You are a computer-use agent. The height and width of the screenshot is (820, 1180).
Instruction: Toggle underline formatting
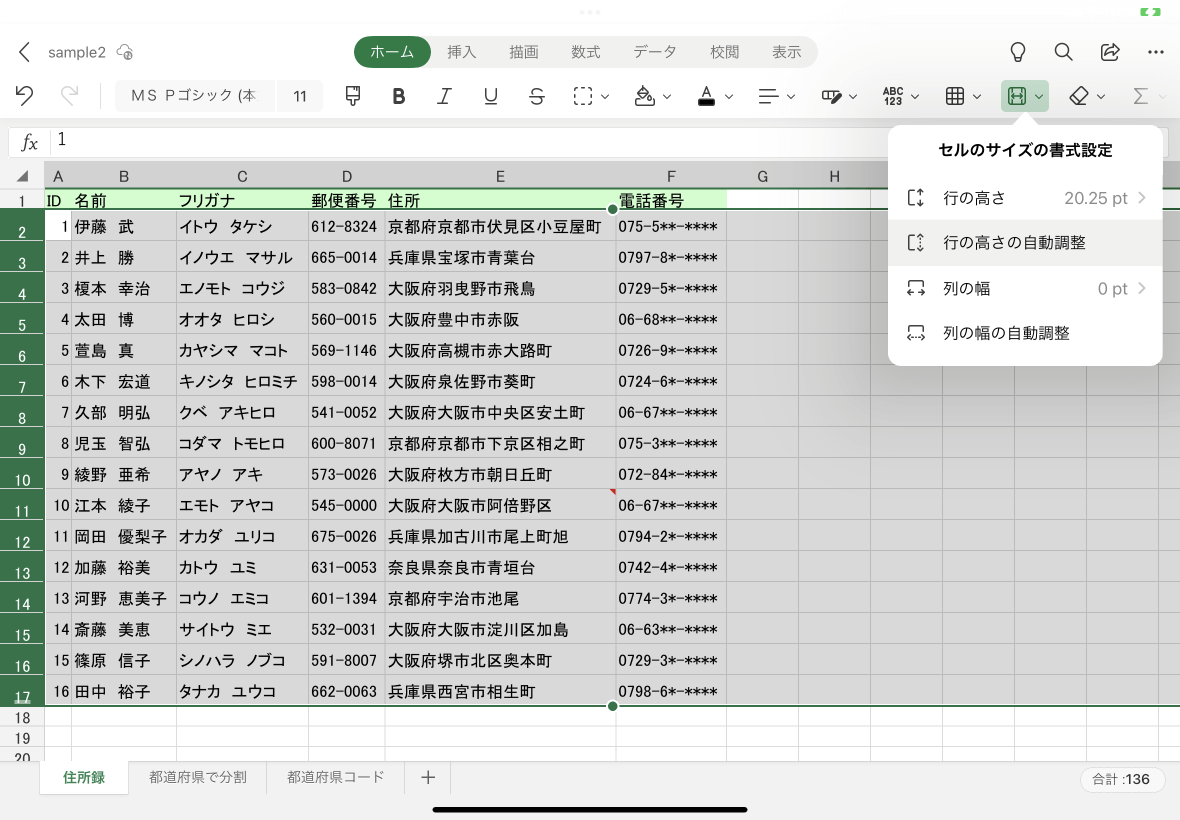click(490, 96)
